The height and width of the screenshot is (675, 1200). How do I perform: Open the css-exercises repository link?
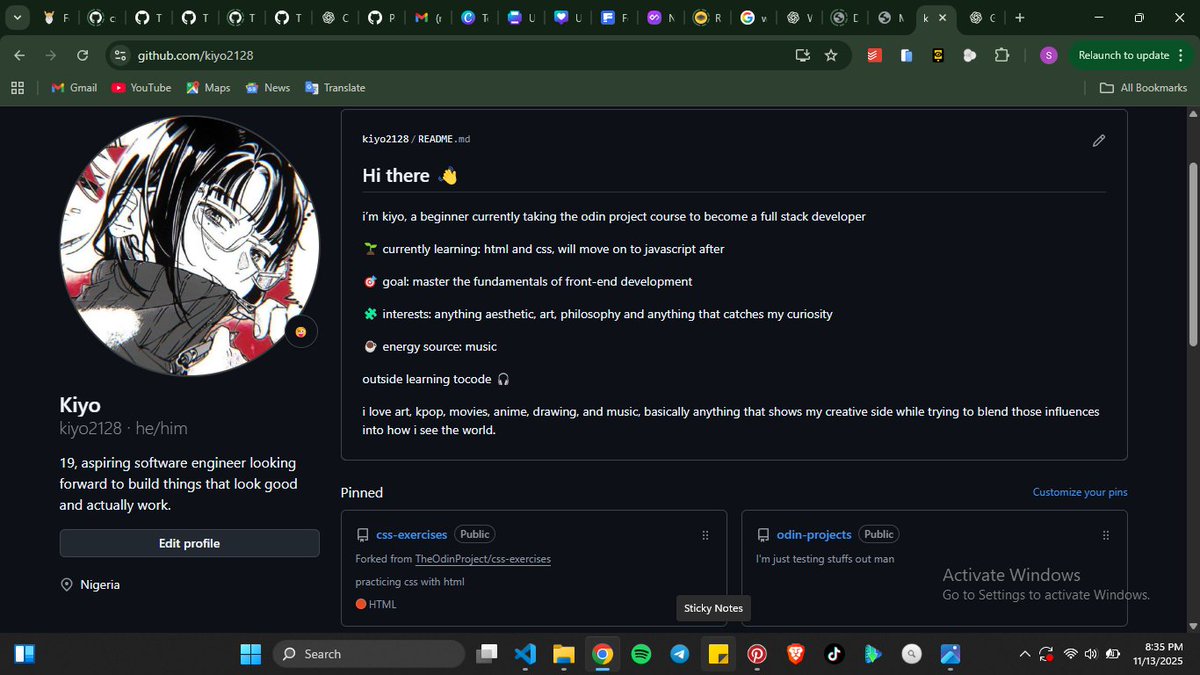coord(411,535)
